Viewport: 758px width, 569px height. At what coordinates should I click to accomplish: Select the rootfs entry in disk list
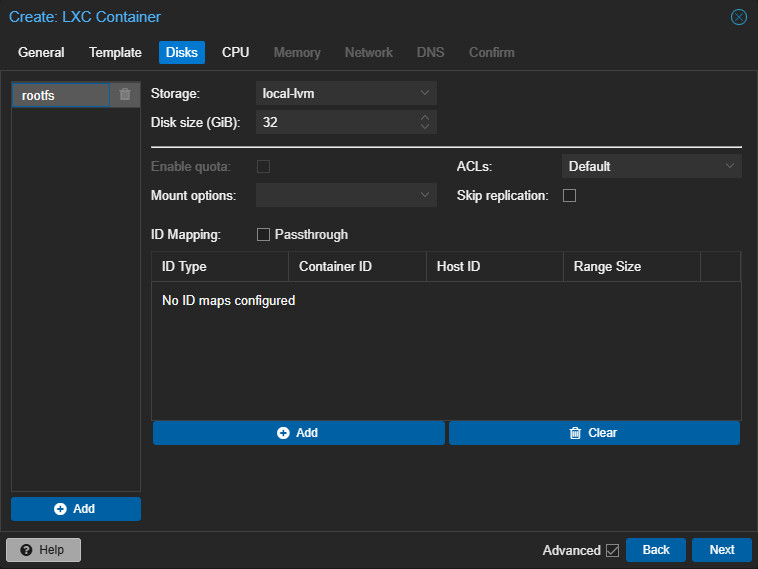61,95
